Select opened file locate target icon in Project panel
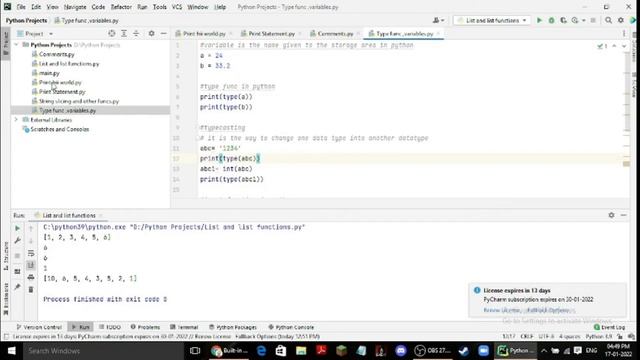Viewport: 640px width, 360px height. tap(111, 33)
